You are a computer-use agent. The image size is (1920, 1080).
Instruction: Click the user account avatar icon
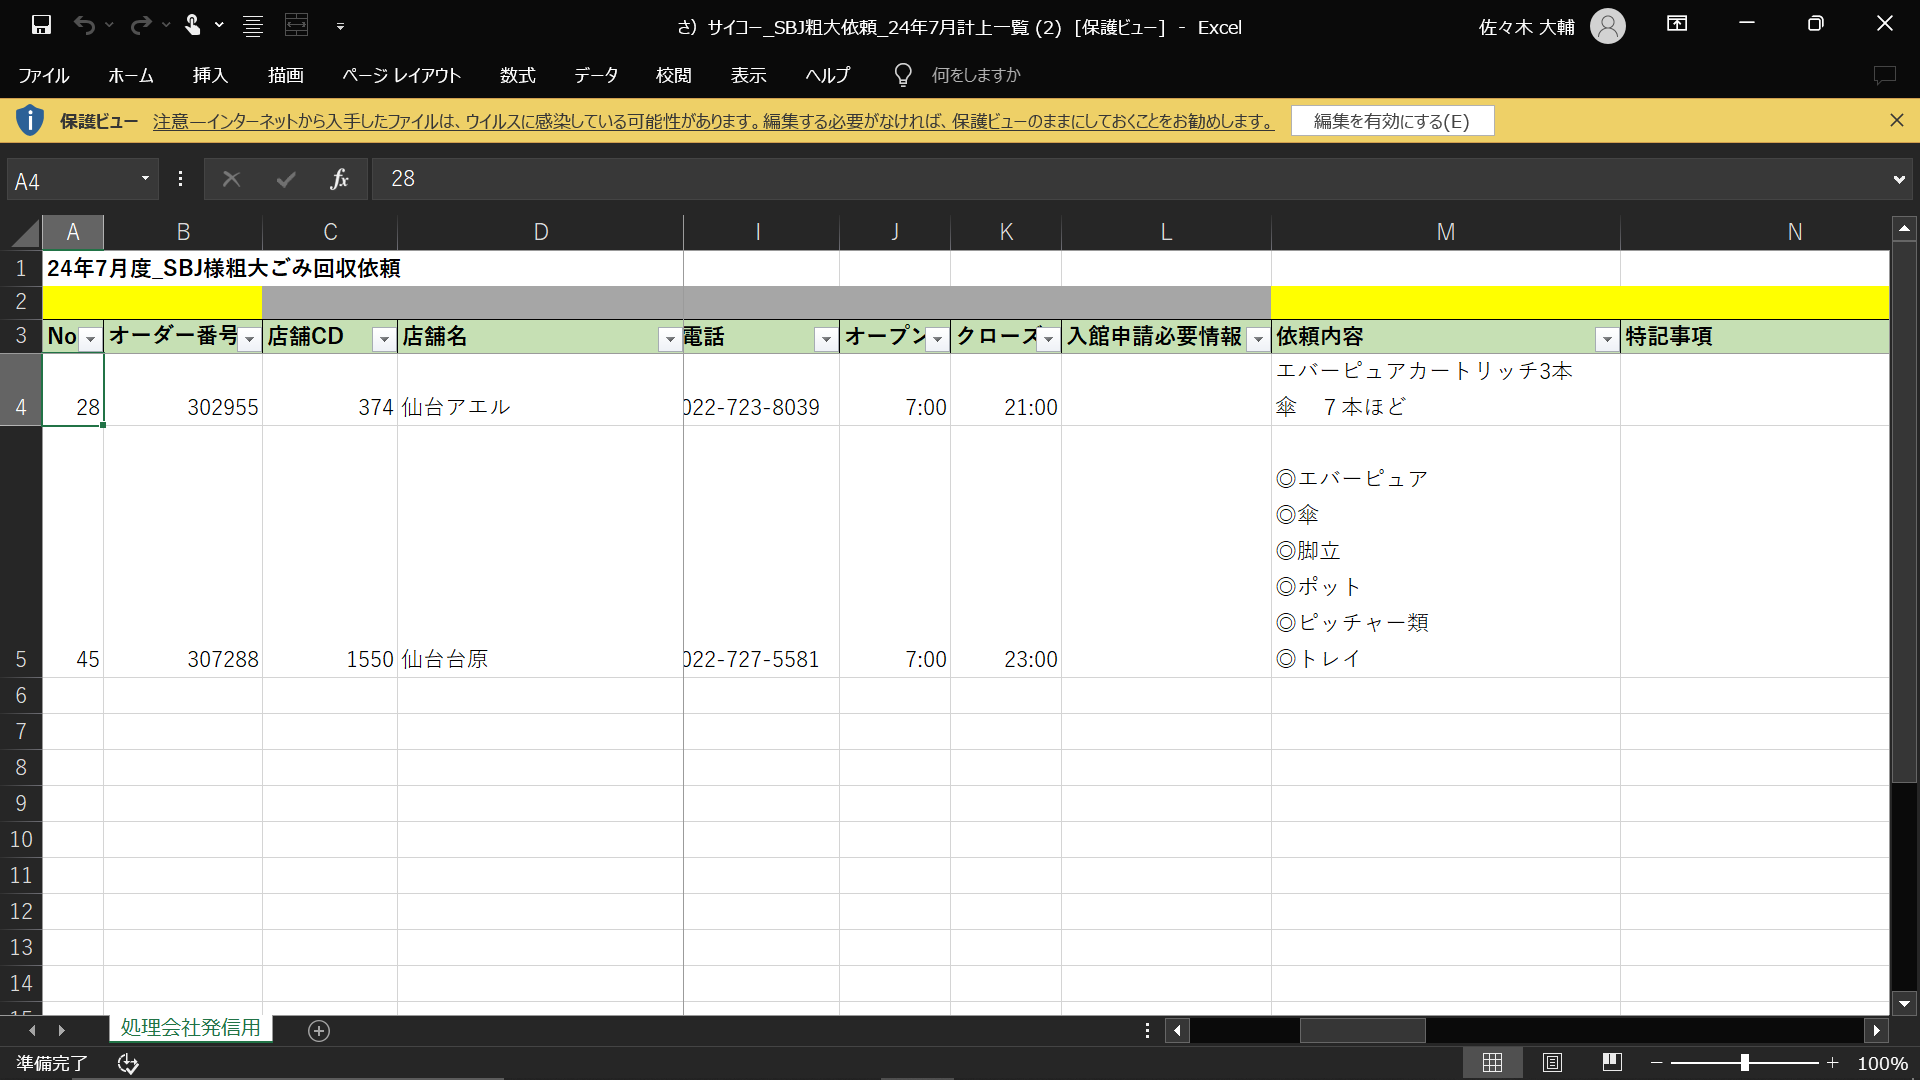(x=1607, y=26)
